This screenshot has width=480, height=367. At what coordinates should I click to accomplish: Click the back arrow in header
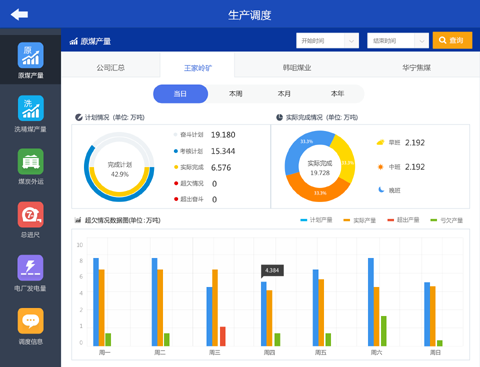coord(19,14)
